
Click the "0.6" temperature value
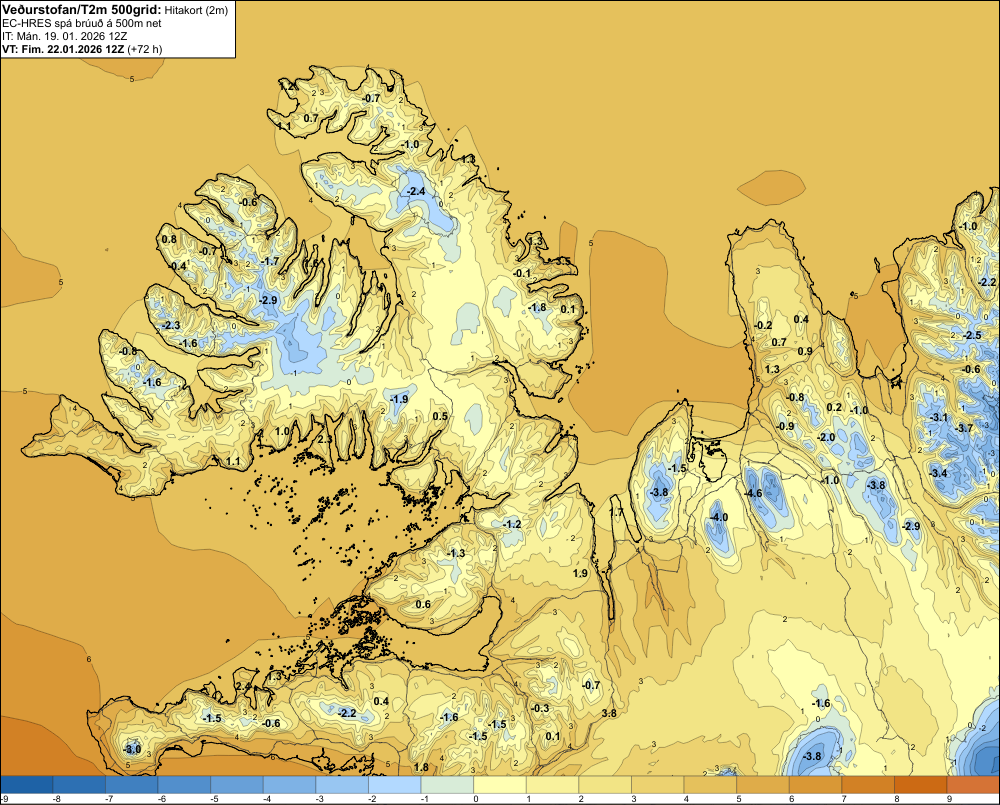click(x=423, y=604)
